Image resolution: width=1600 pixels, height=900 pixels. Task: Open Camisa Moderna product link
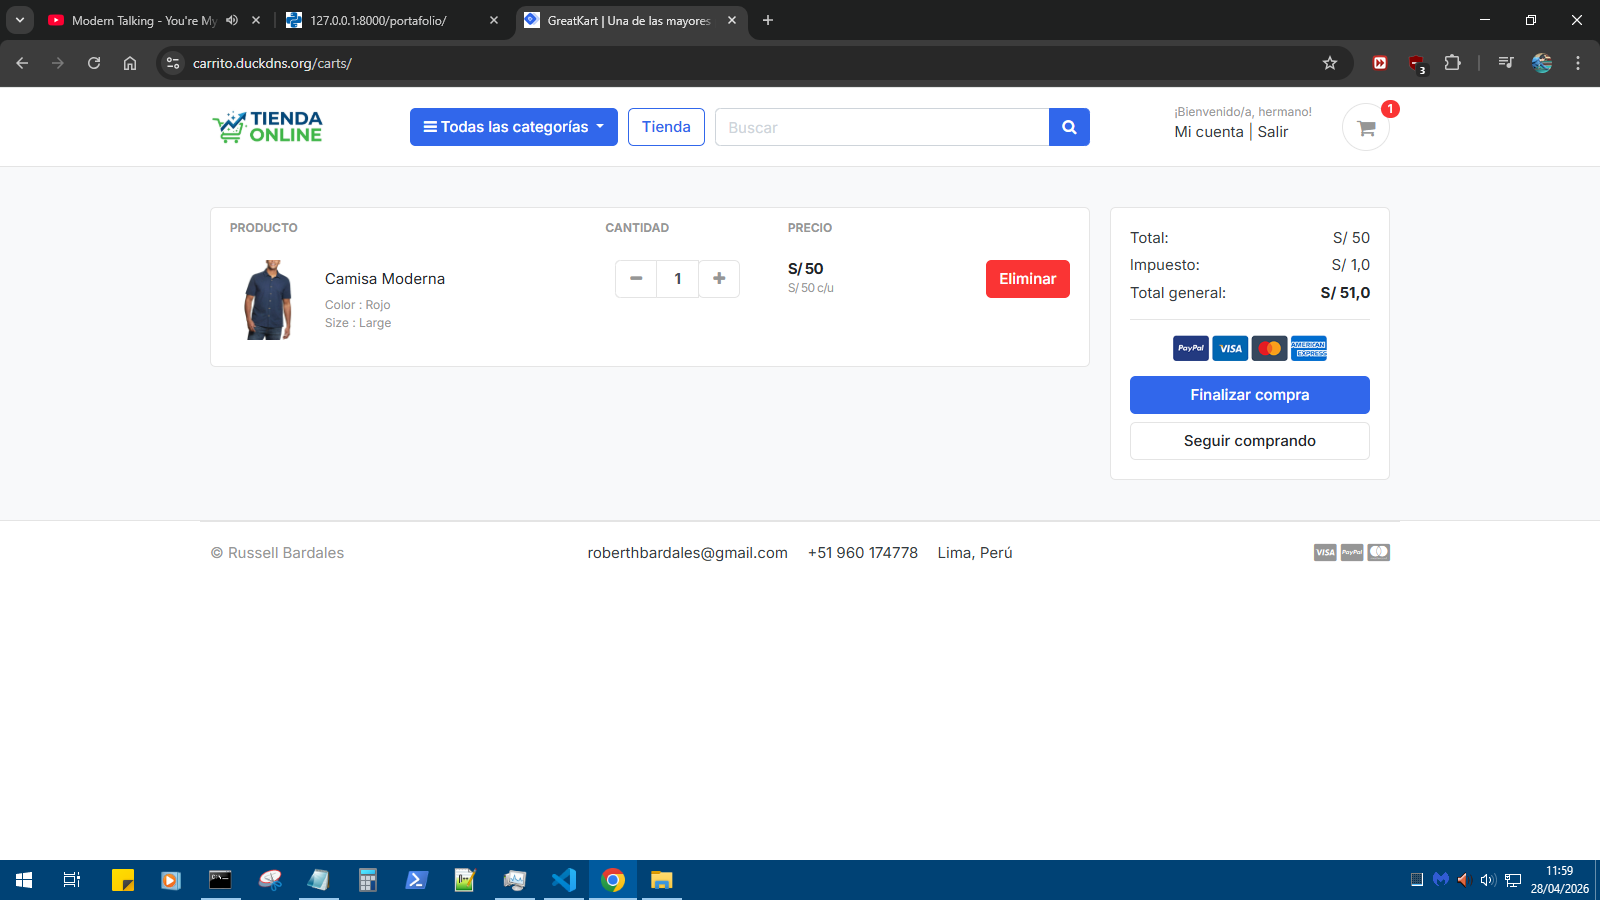[x=385, y=279]
